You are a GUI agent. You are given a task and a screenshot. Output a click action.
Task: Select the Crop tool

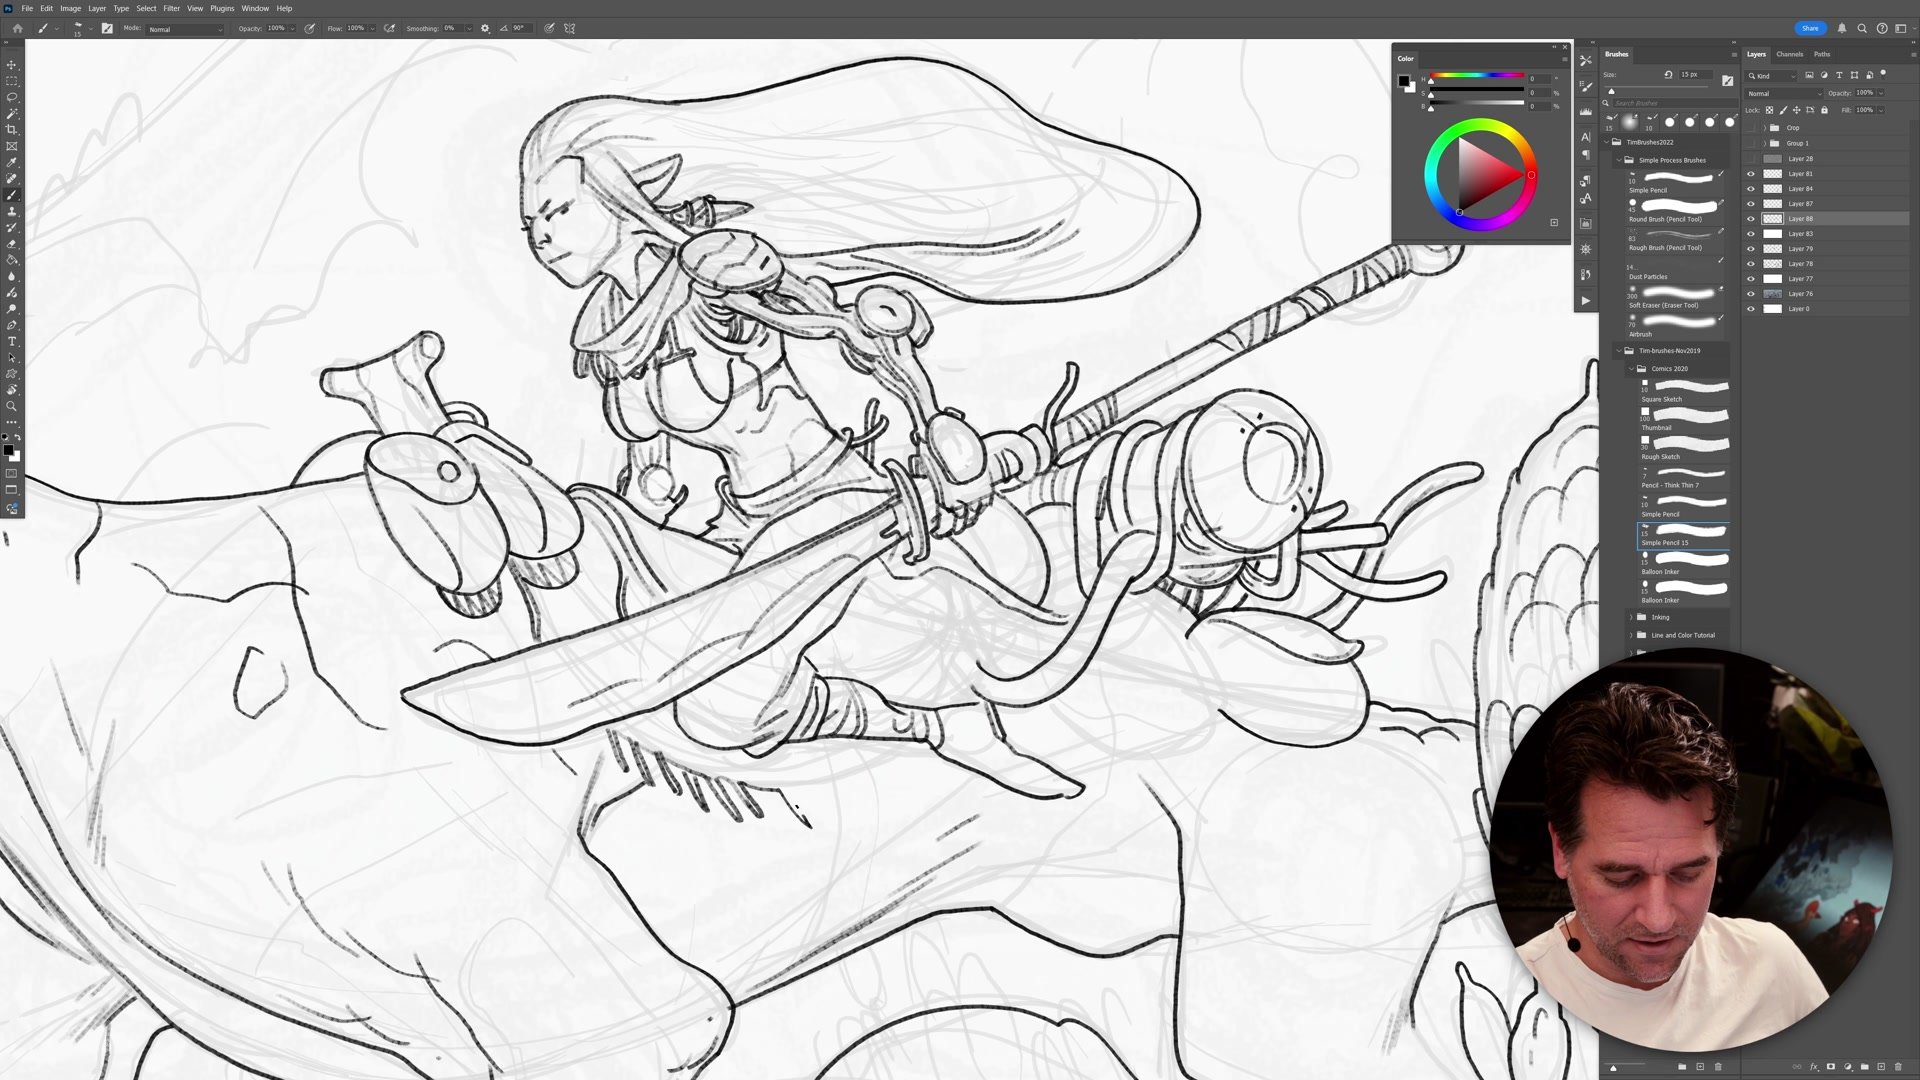coord(12,130)
